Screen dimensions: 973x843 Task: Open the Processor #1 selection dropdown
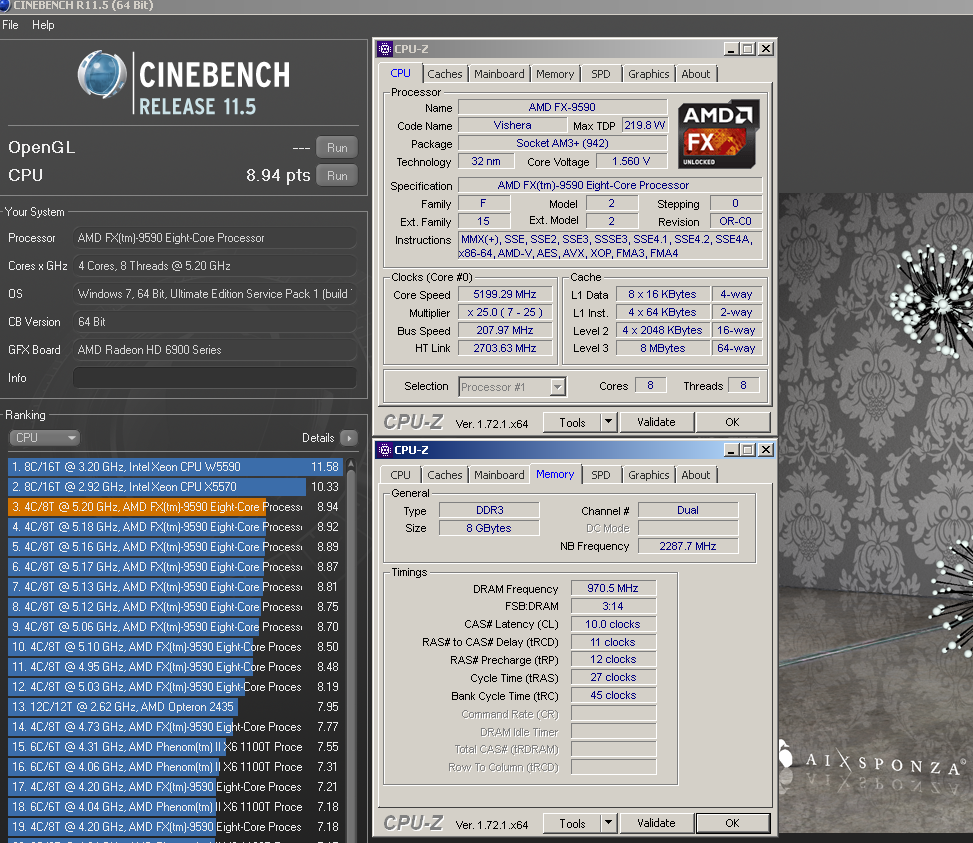[512, 386]
